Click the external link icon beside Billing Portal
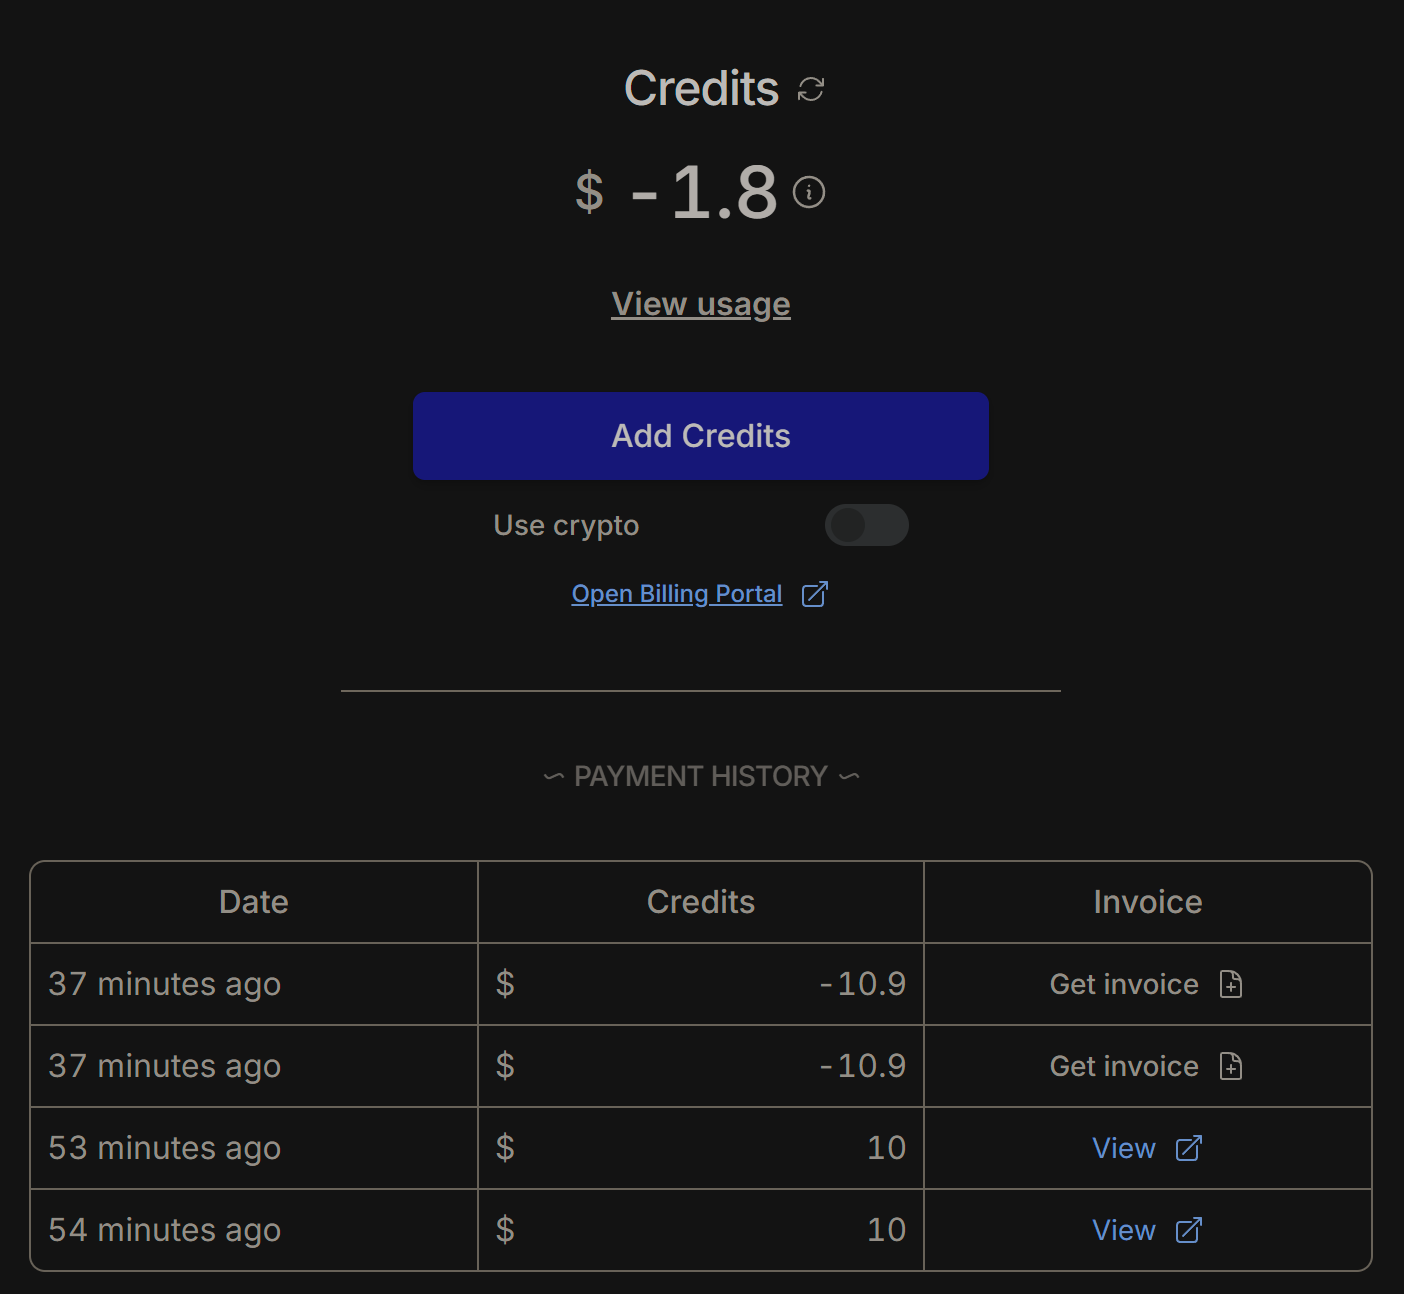Viewport: 1404px width, 1294px height. [x=815, y=594]
